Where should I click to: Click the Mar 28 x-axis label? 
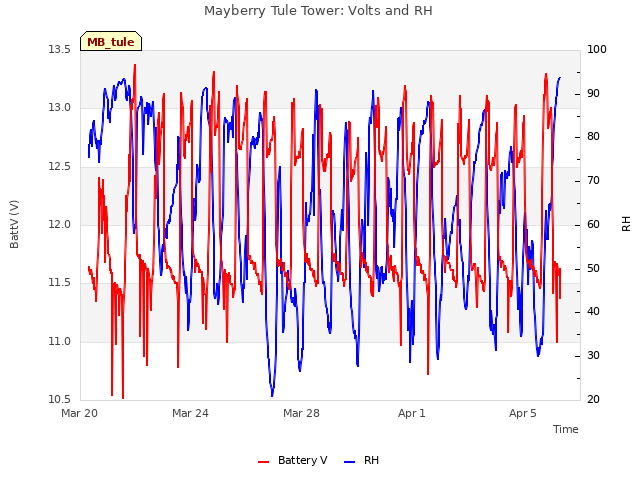[301, 413]
